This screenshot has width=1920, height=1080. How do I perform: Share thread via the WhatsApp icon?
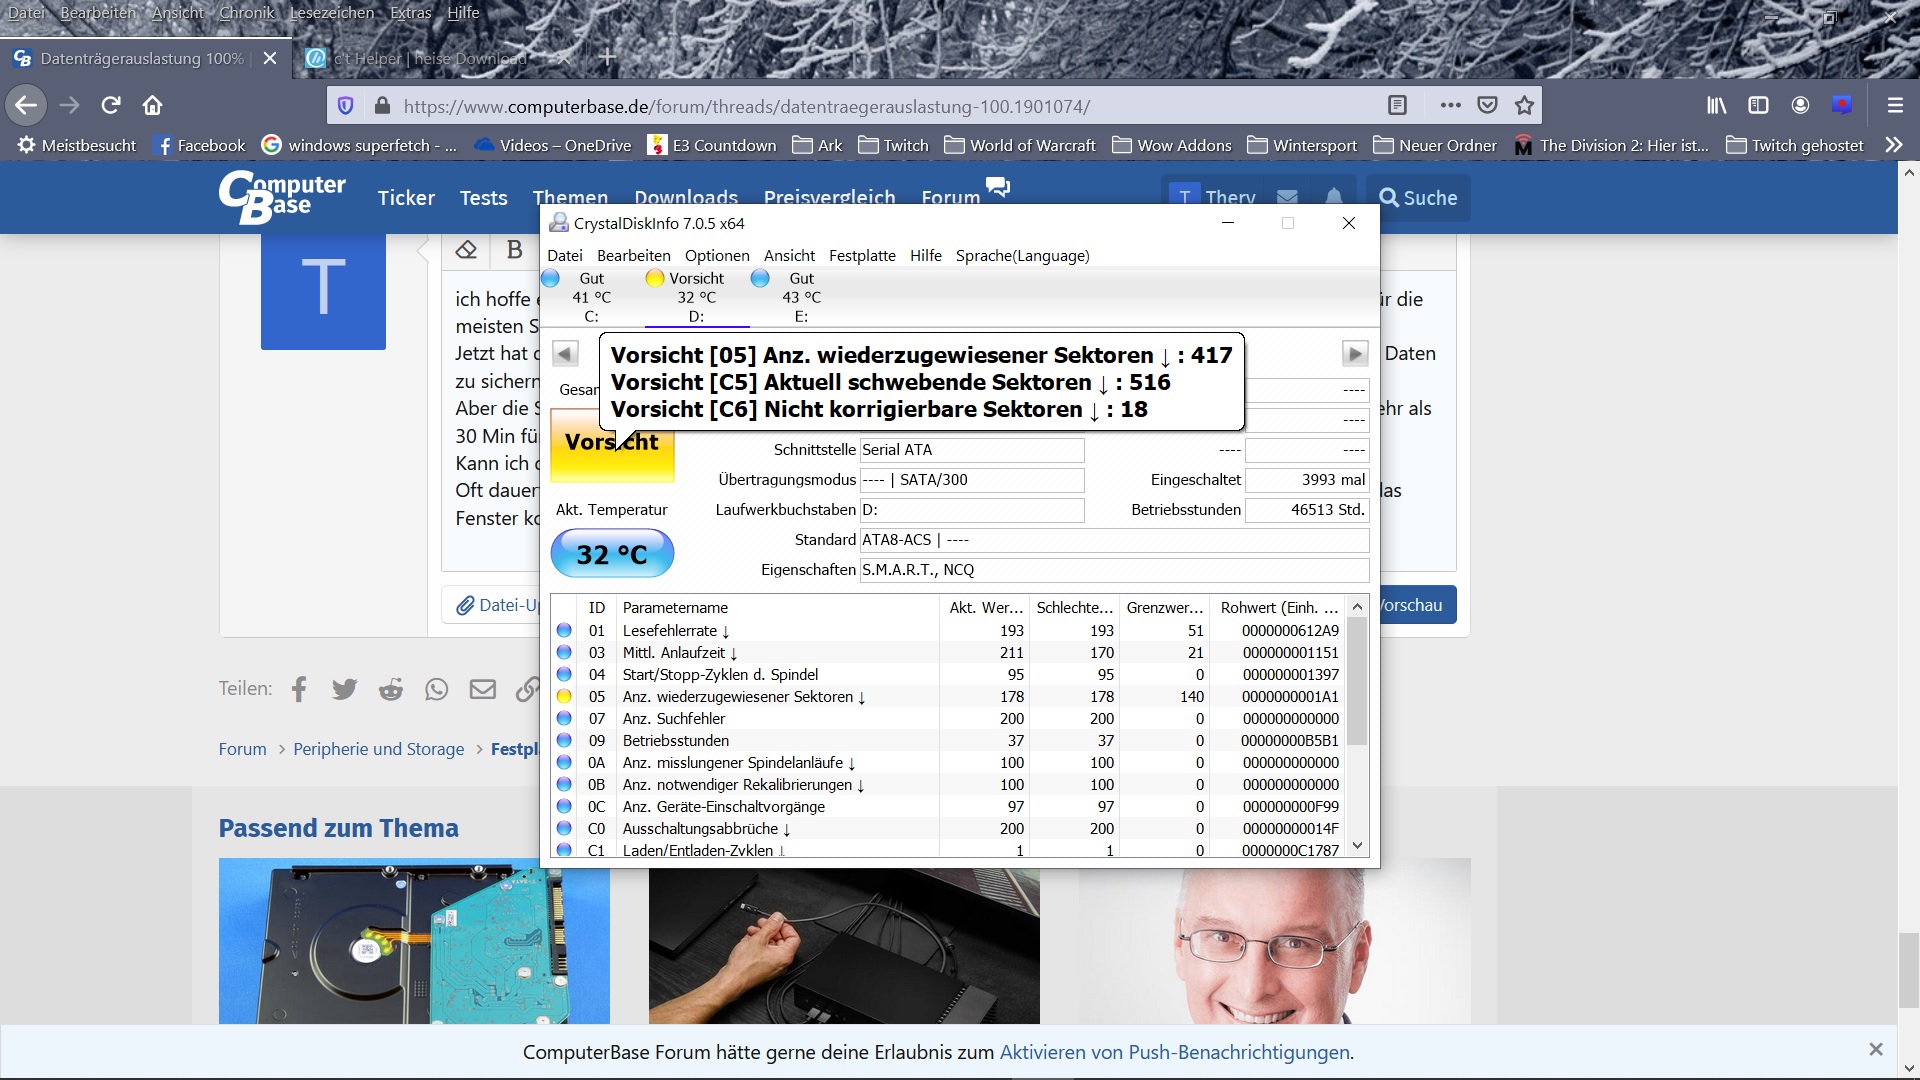(x=437, y=689)
